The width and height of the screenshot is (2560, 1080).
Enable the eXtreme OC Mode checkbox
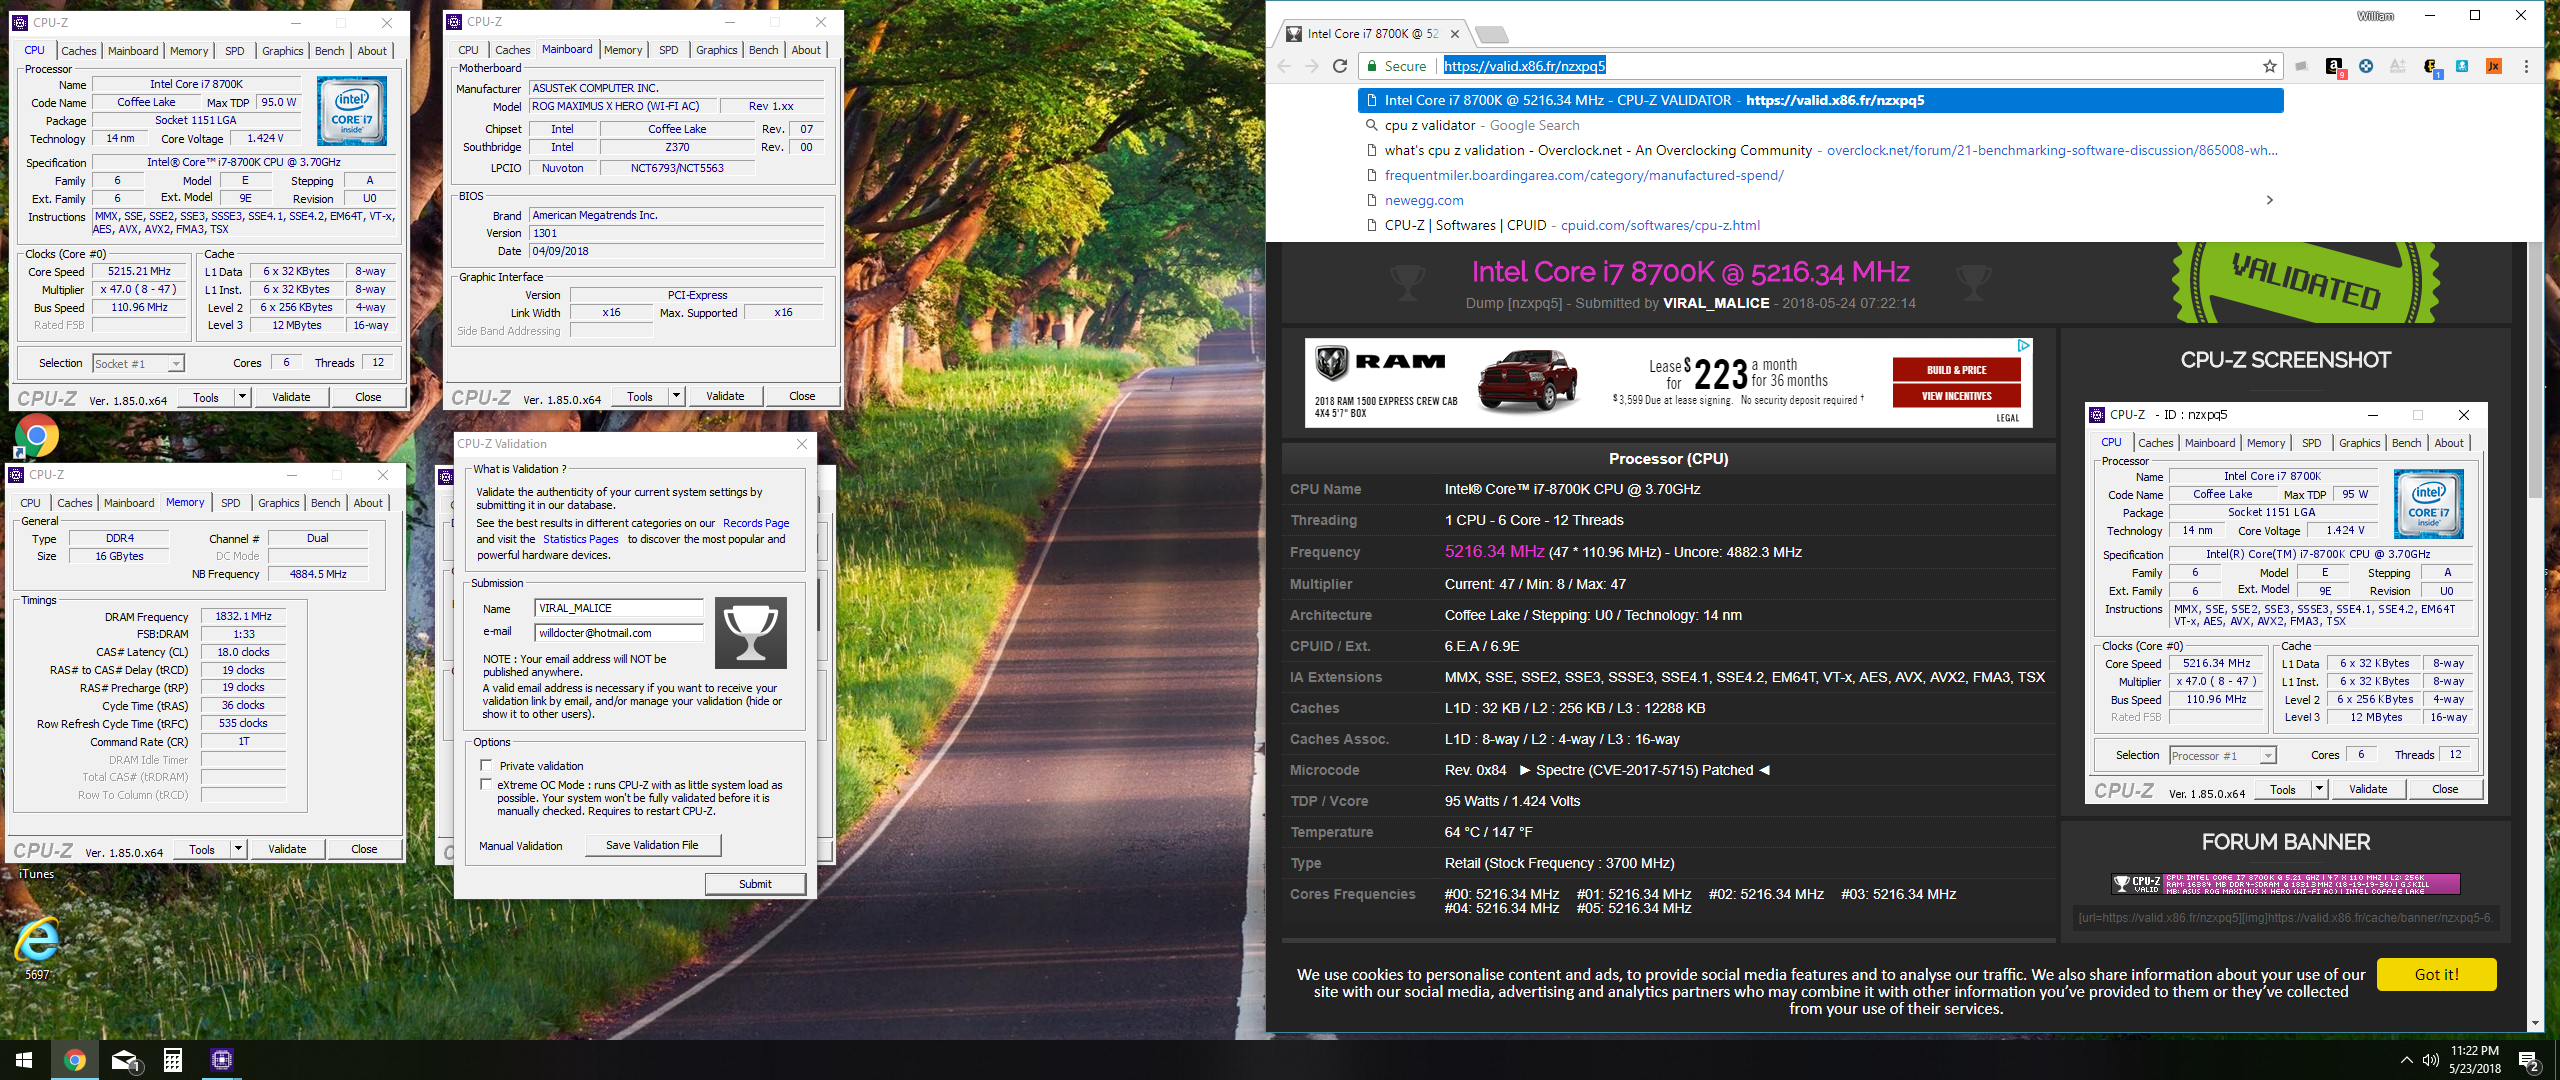click(x=486, y=785)
